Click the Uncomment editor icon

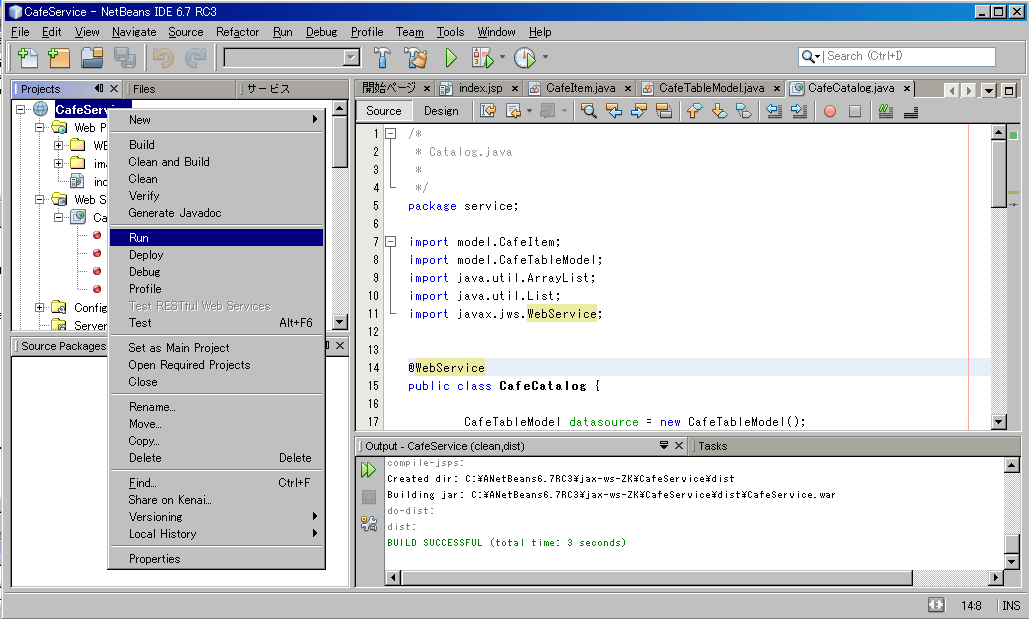point(910,112)
